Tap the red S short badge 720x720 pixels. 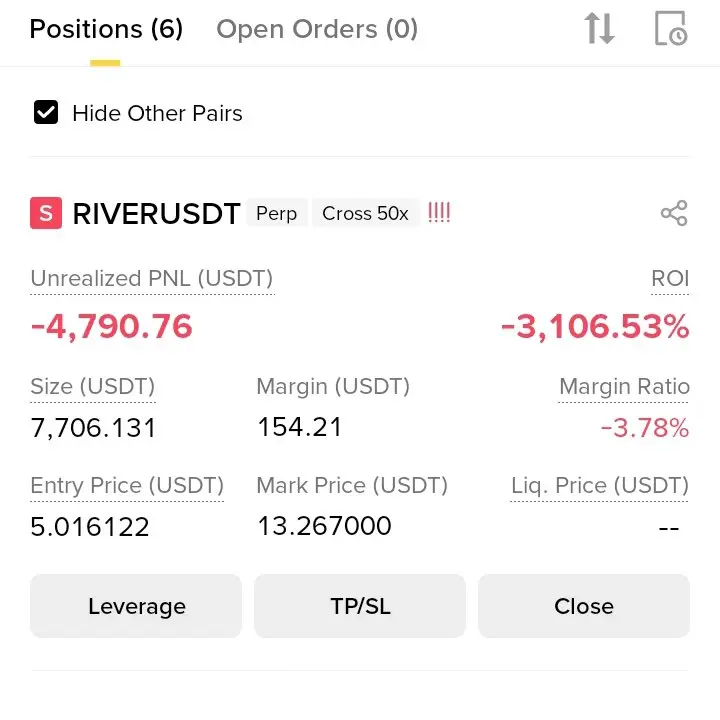46,213
